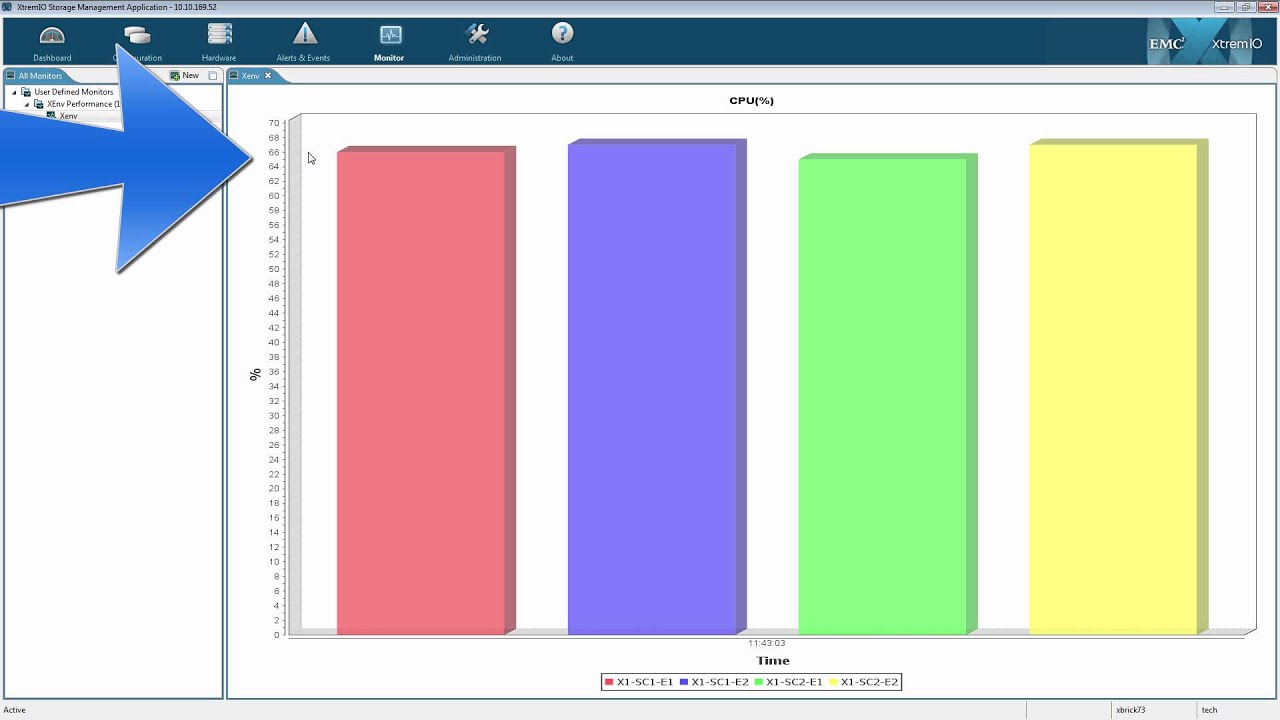This screenshot has height=720, width=1280.
Task: Collapse the XEnv Performance node
Action: 27,104
